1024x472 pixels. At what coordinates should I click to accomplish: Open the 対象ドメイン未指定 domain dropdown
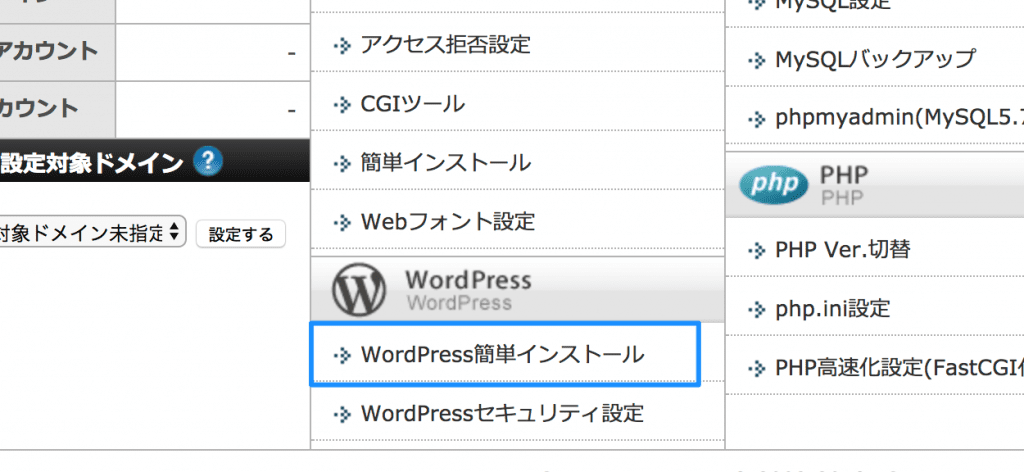[92, 232]
